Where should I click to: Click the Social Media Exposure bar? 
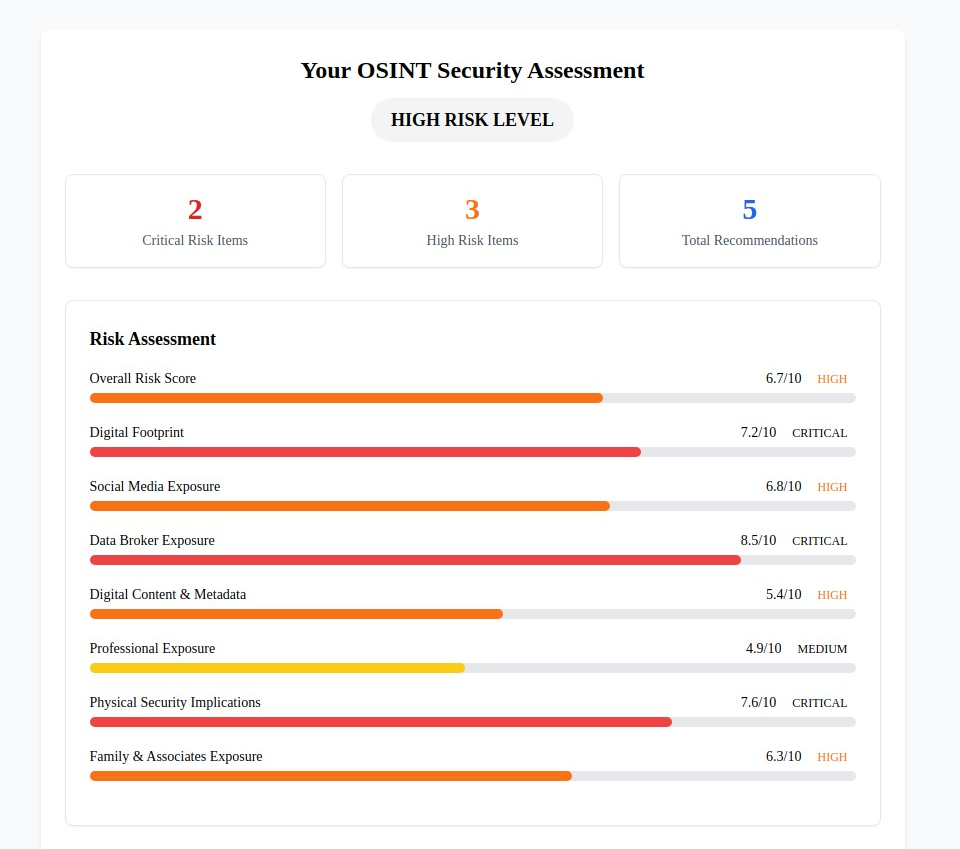[350, 506]
